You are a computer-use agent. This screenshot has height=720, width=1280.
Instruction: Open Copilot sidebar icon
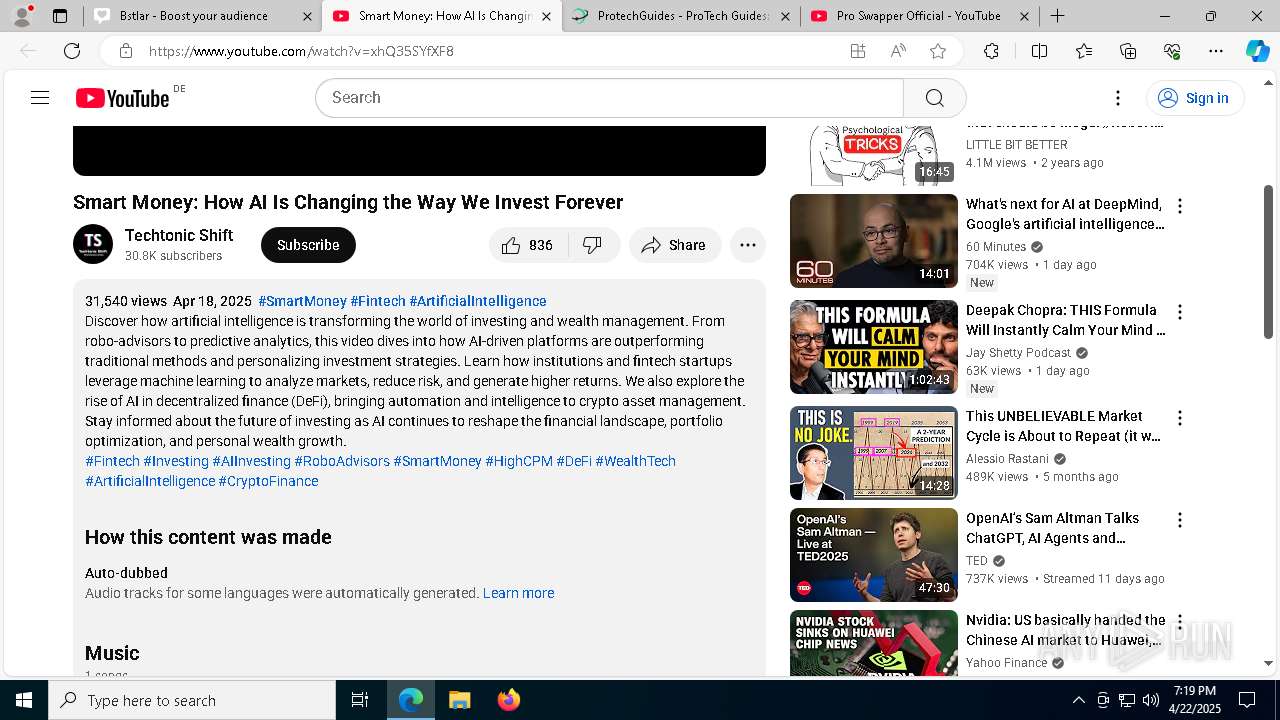pos(1257,51)
